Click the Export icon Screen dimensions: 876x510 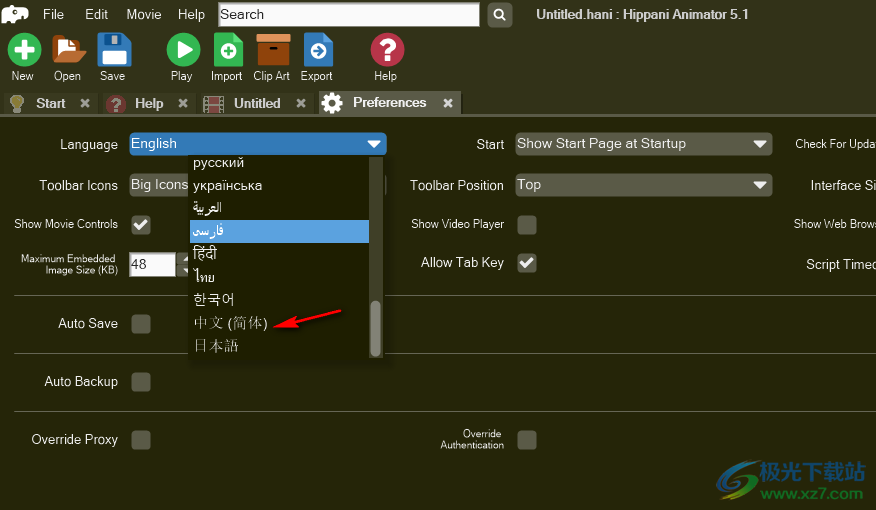click(x=317, y=50)
